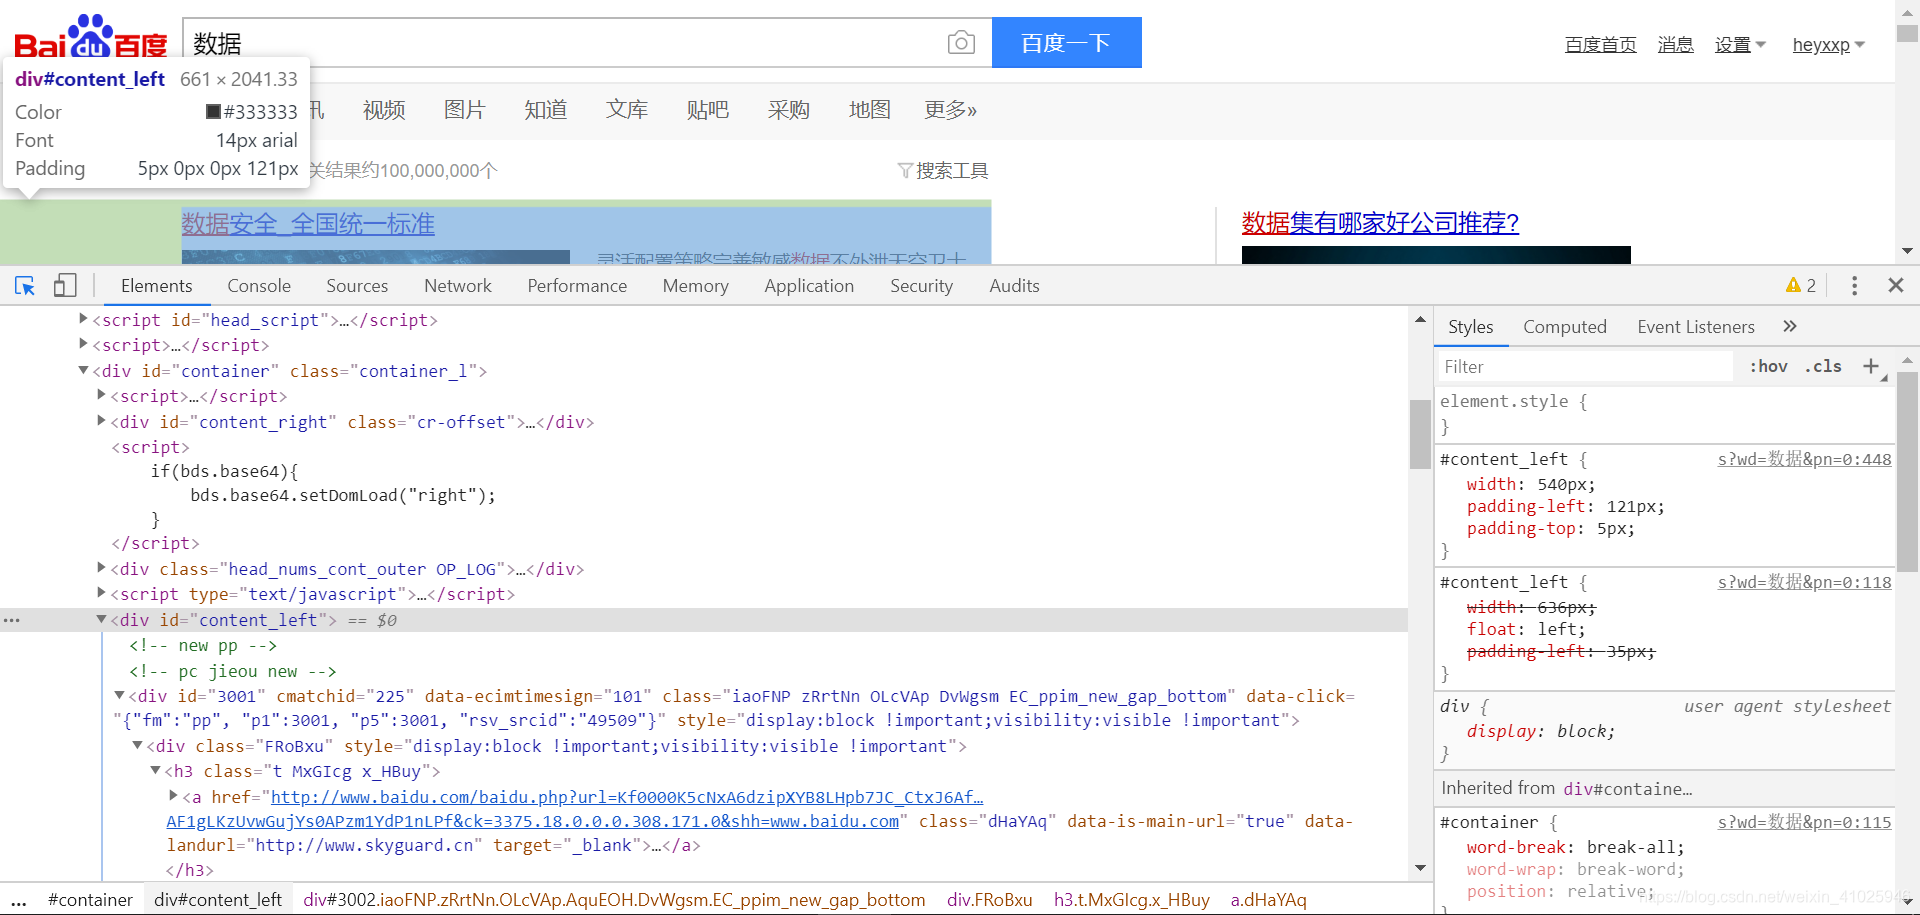Open the 图片 search category
Image resolution: width=1920 pixels, height=915 pixels.
pos(465,110)
